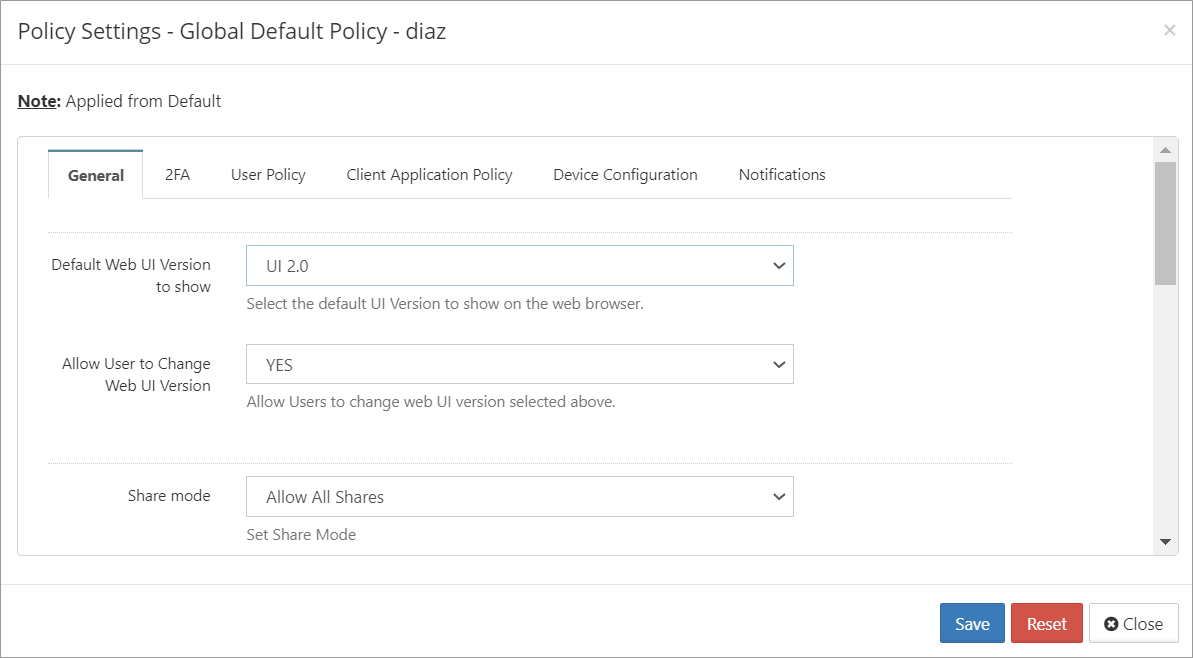This screenshot has width=1193, height=658.
Task: Click 'Select the default UI Version' help text
Action: [x=445, y=304]
